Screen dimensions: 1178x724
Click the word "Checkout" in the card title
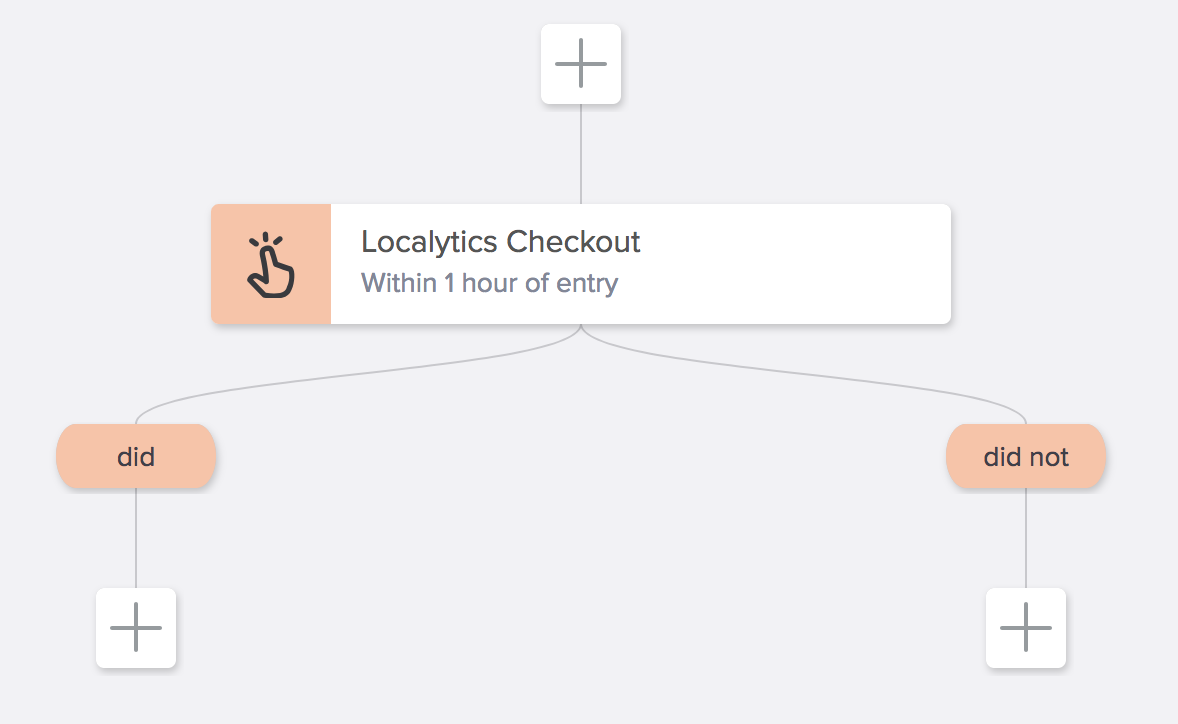(x=573, y=242)
